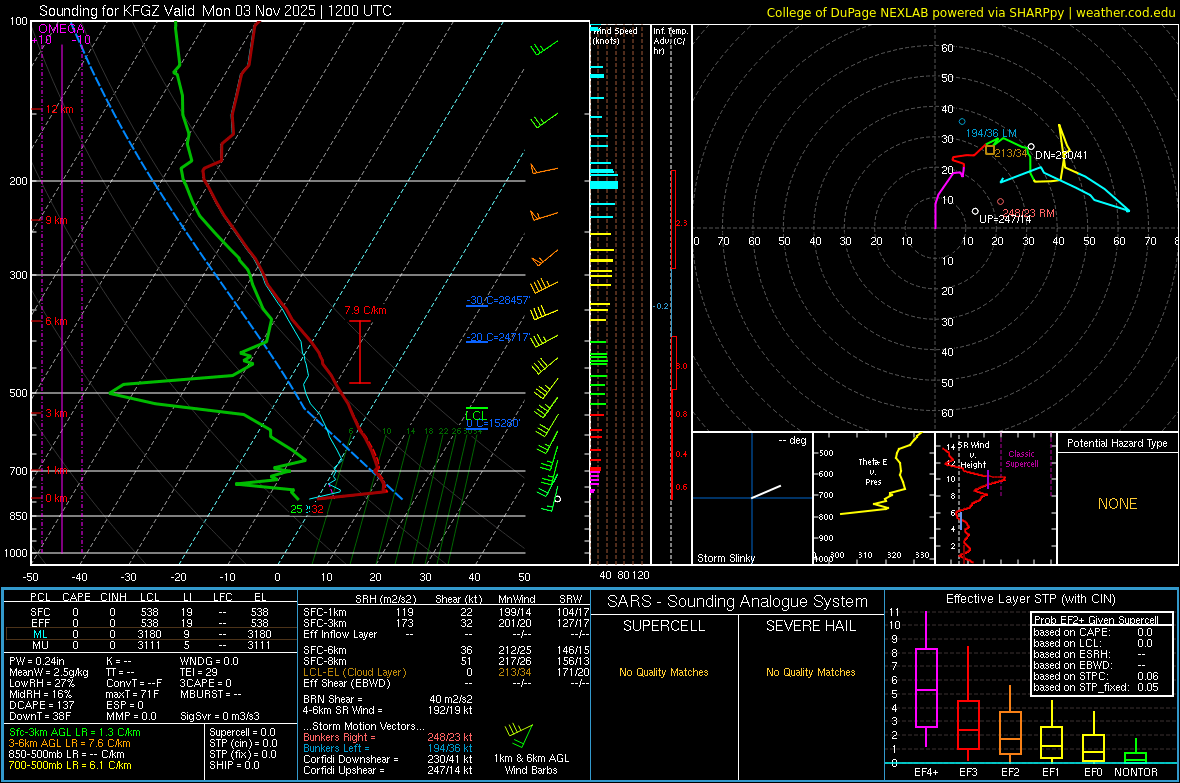Click the LCL-EL (Cloud Layer) row
The width and height of the screenshot is (1180, 783).
[446, 672]
